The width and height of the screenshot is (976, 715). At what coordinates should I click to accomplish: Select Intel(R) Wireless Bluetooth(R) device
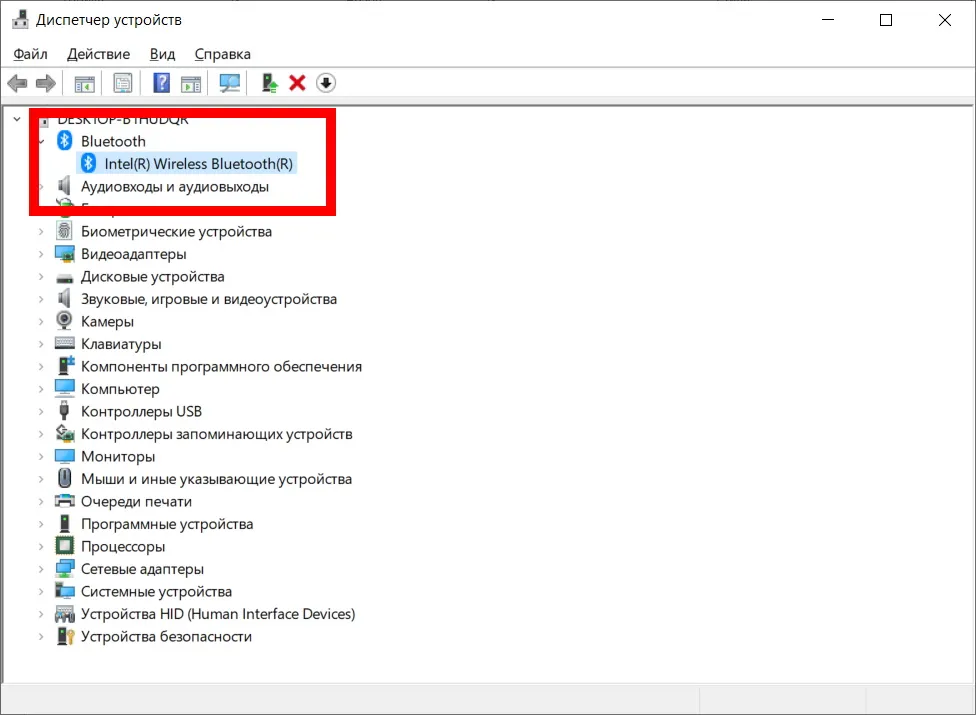(x=198, y=164)
